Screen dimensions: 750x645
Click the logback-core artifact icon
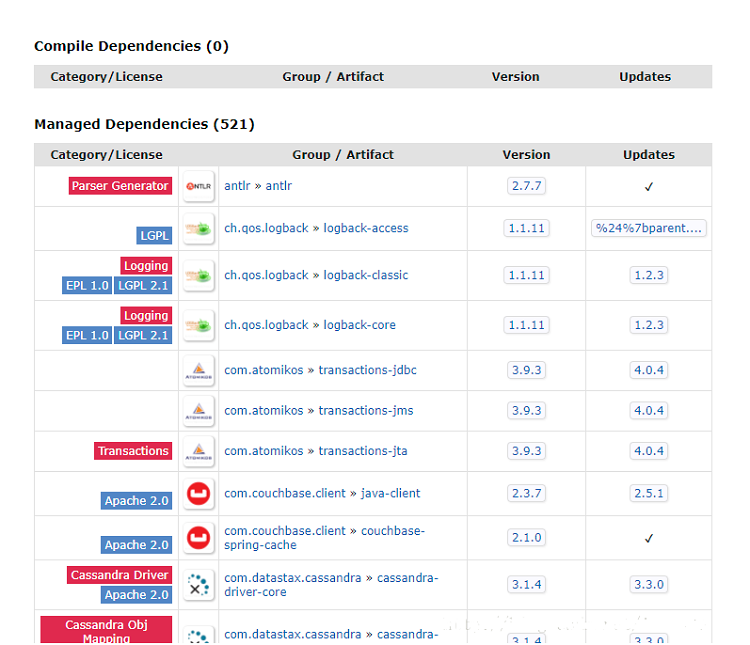pos(199,325)
